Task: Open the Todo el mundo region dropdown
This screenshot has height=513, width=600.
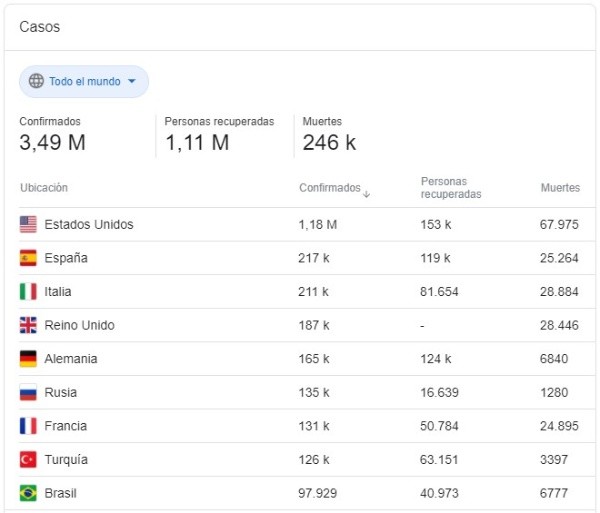Action: pyautogui.click(x=84, y=81)
